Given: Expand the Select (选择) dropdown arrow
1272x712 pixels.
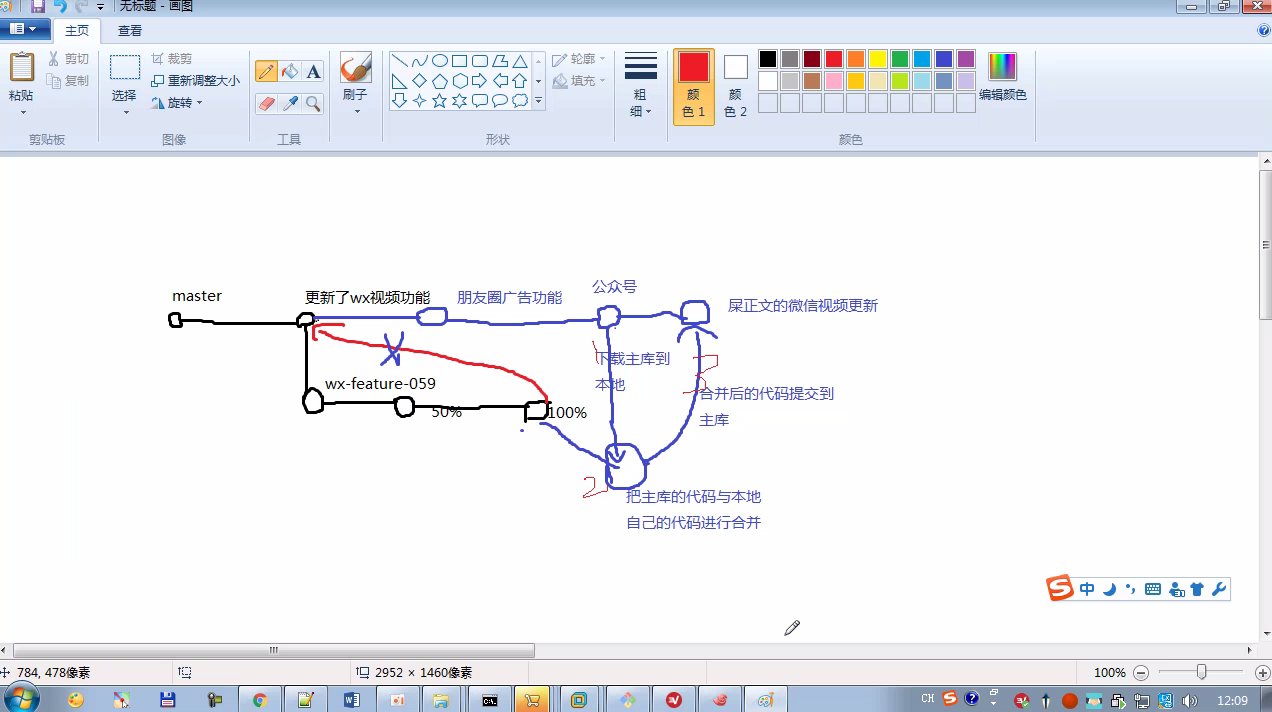Looking at the screenshot, I should pyautogui.click(x=125, y=111).
